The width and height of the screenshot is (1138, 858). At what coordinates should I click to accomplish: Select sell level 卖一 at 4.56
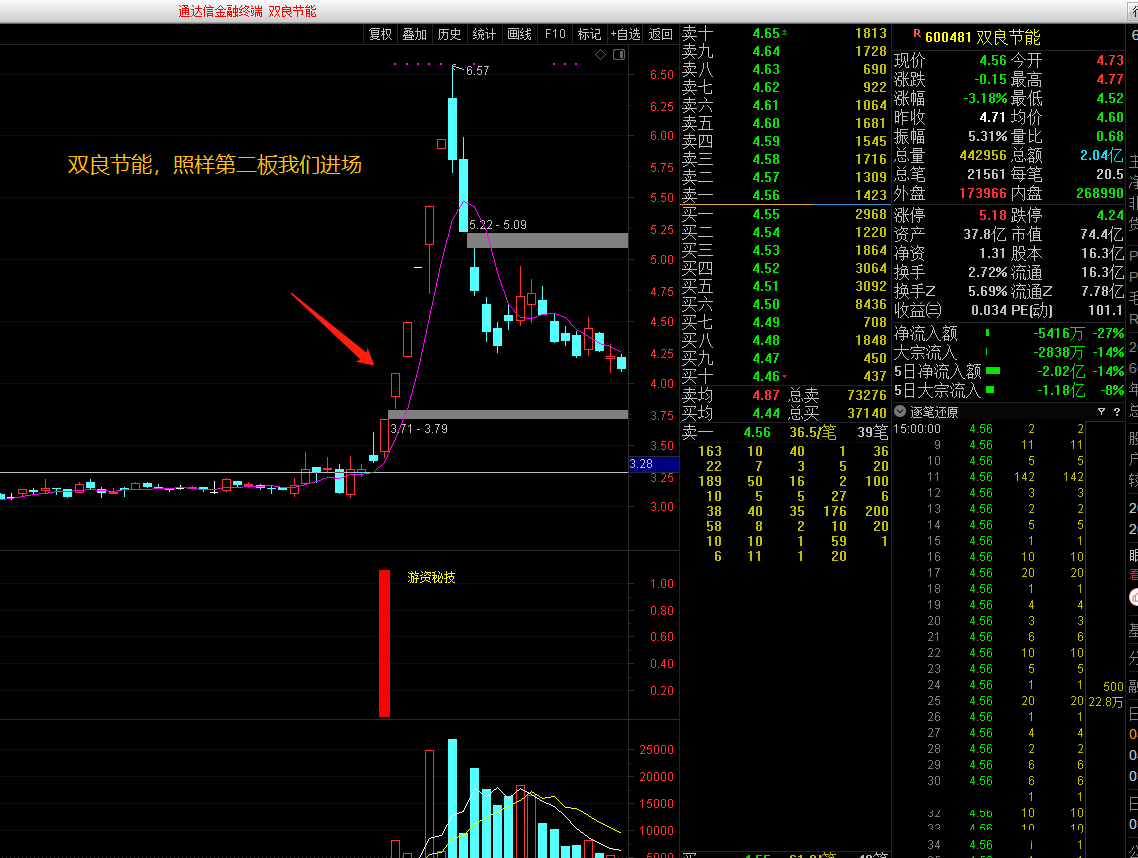coord(785,195)
